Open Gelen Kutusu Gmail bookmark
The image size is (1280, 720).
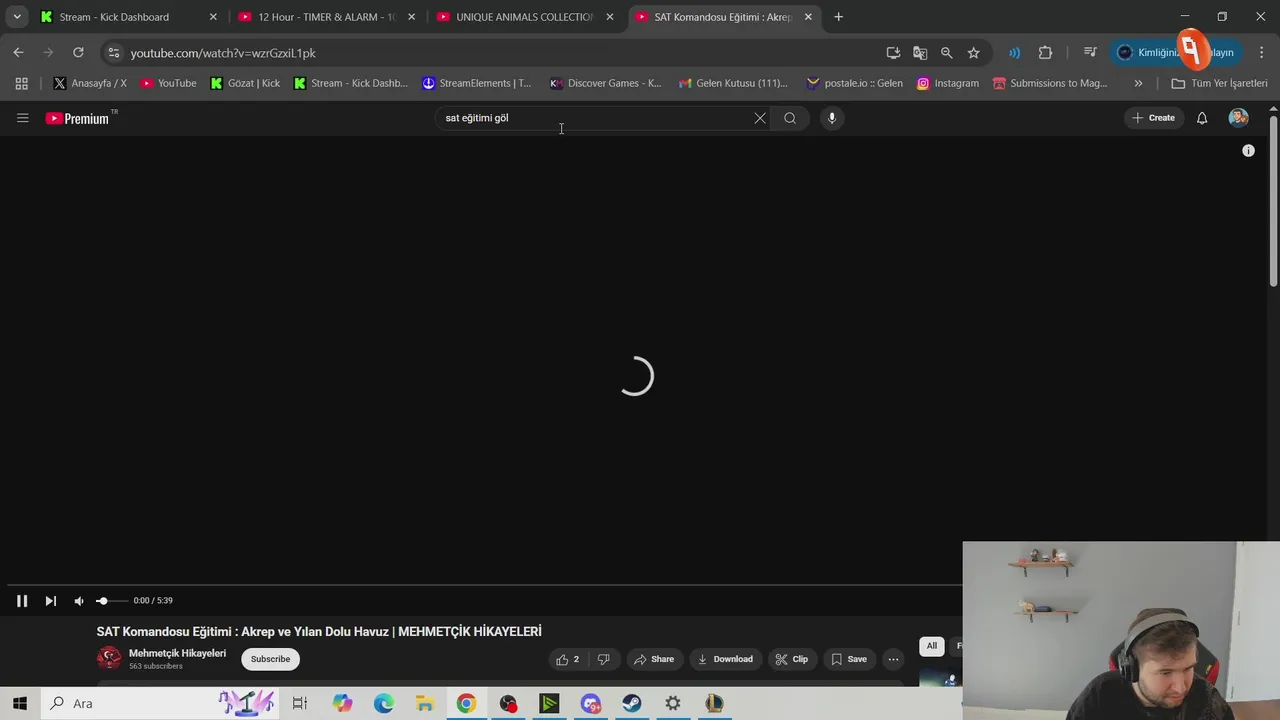733,84
